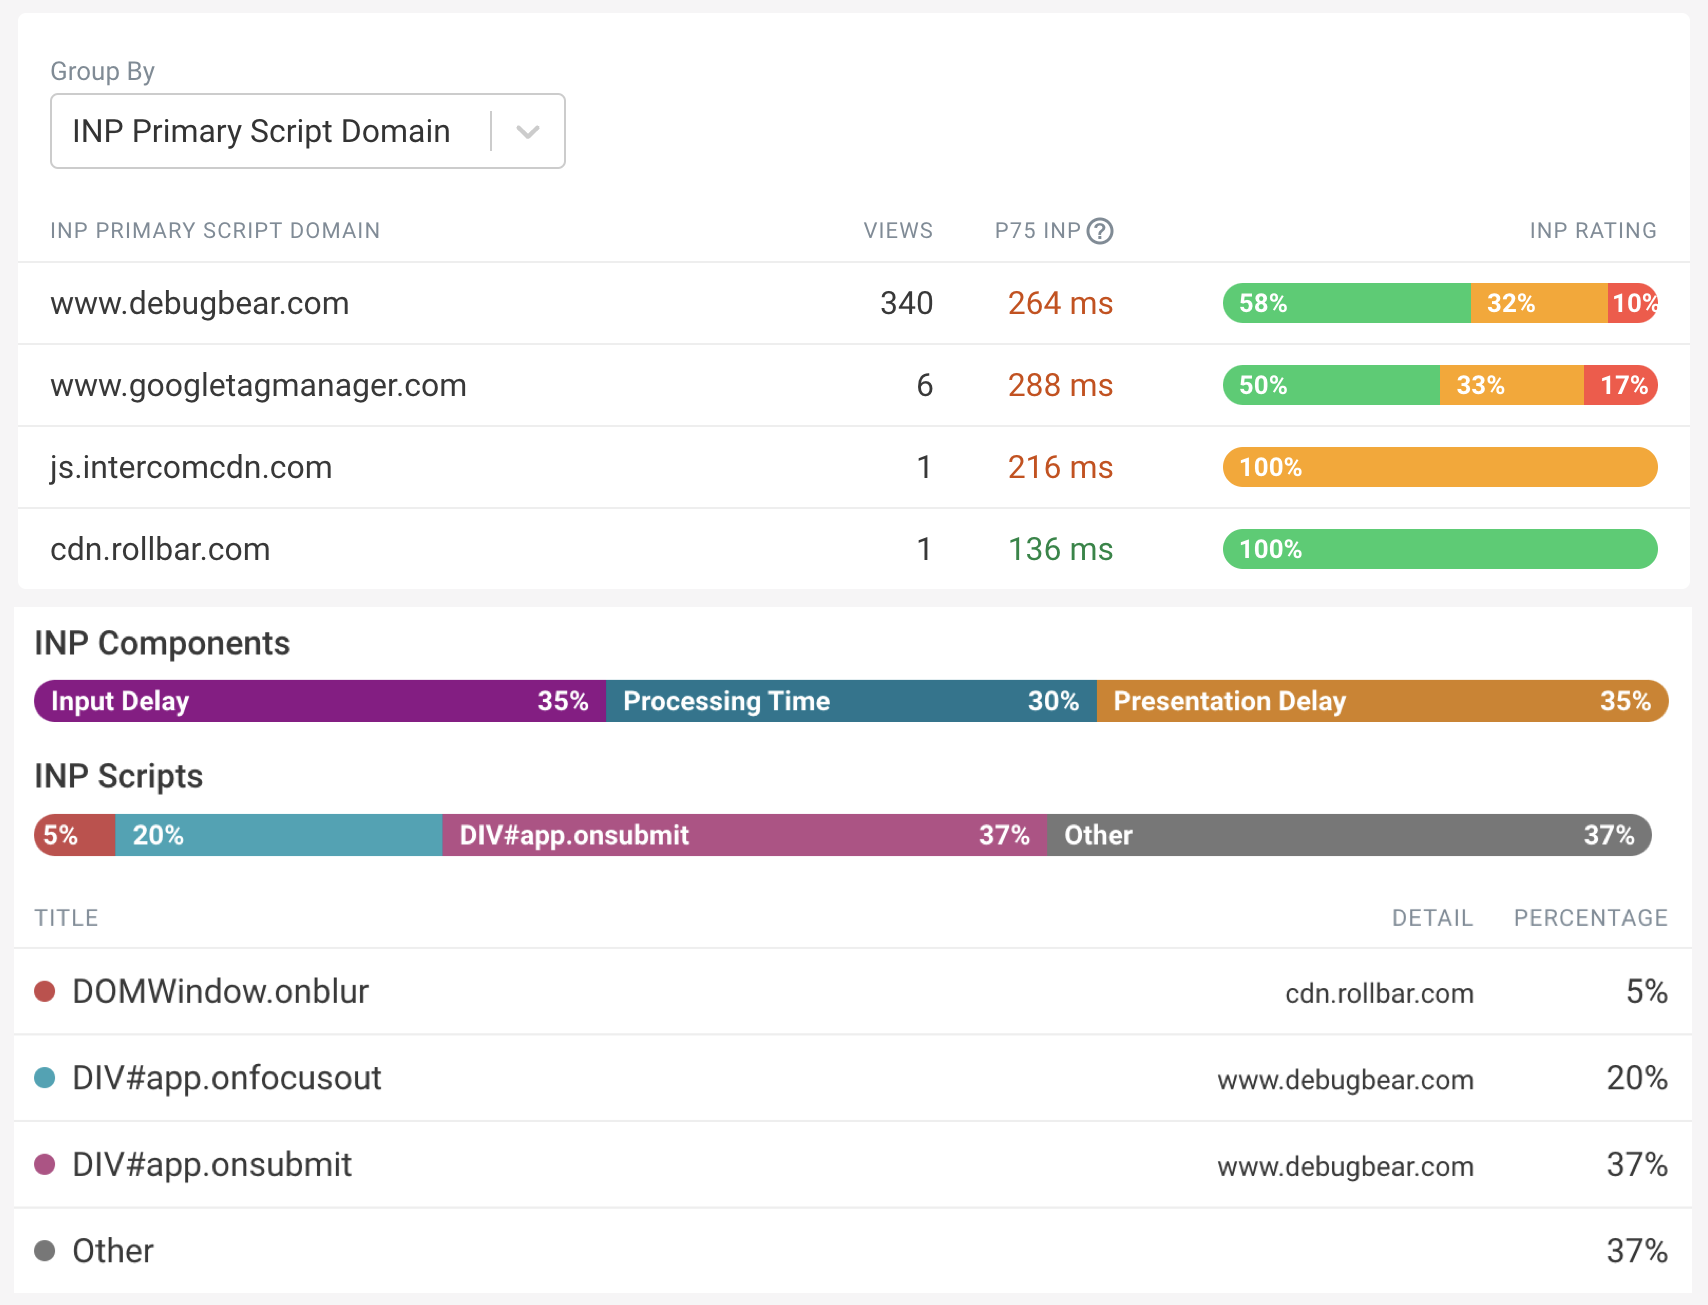The width and height of the screenshot is (1708, 1305).
Task: Click the 216 ms value
Action: (1060, 467)
